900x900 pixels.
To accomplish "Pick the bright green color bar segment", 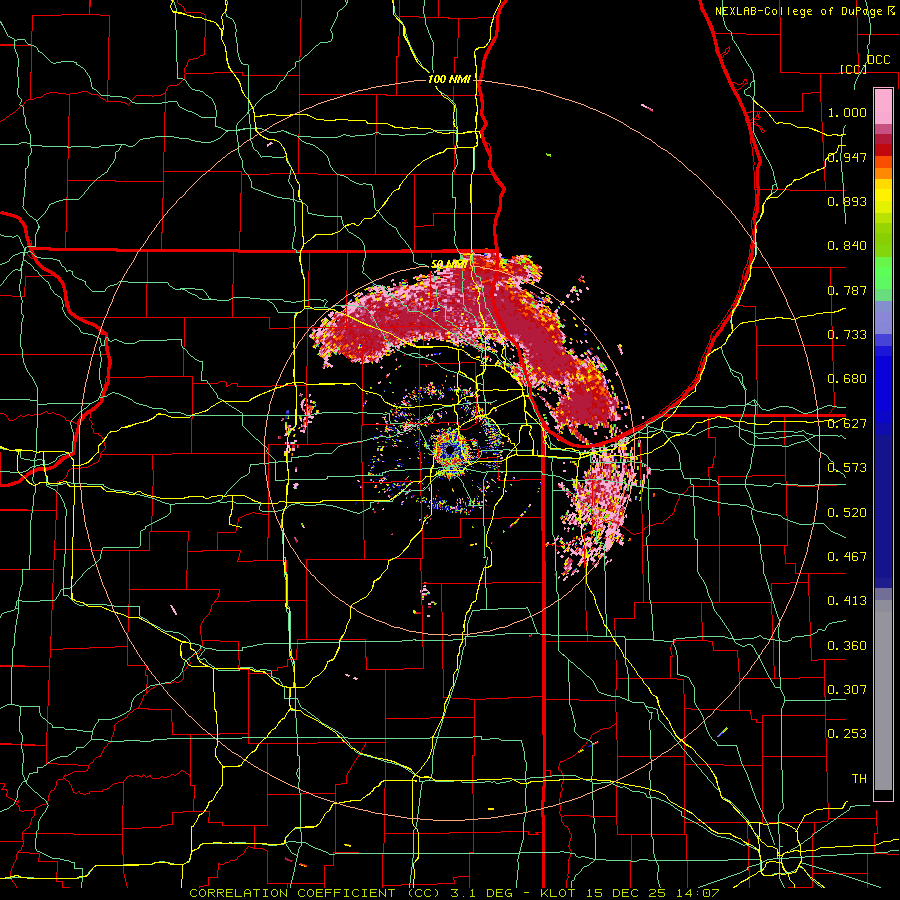I will [883, 273].
